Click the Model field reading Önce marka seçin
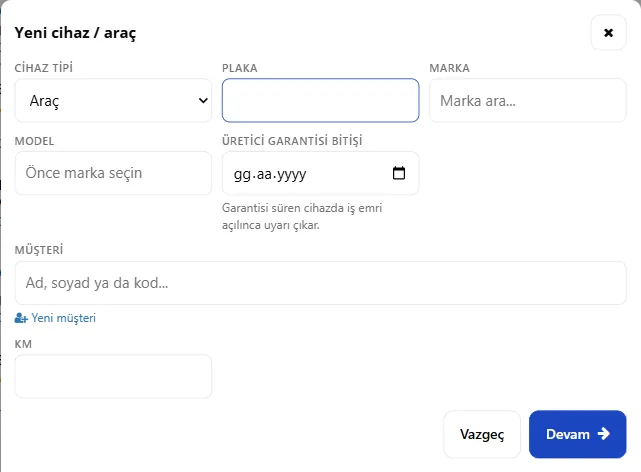 (113, 173)
